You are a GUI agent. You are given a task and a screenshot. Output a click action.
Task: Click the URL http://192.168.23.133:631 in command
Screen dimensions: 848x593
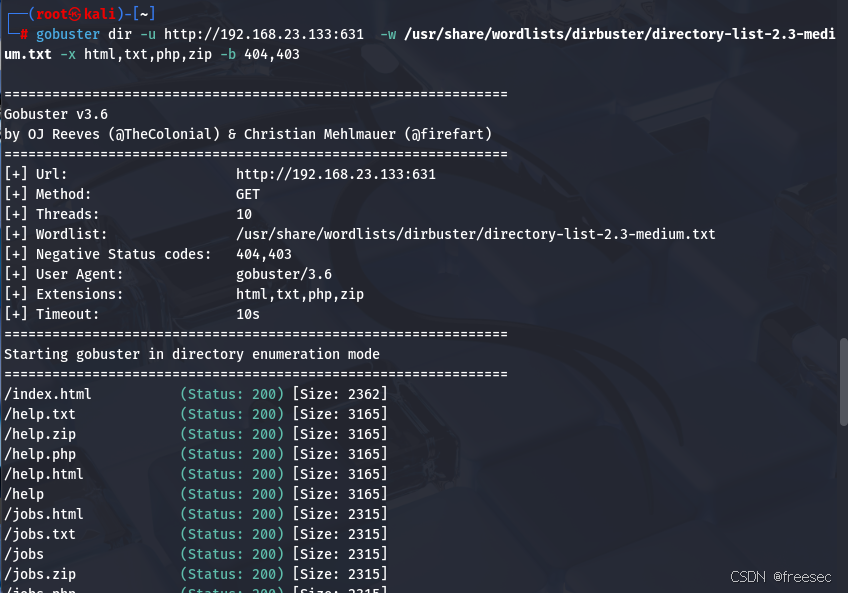(264, 34)
